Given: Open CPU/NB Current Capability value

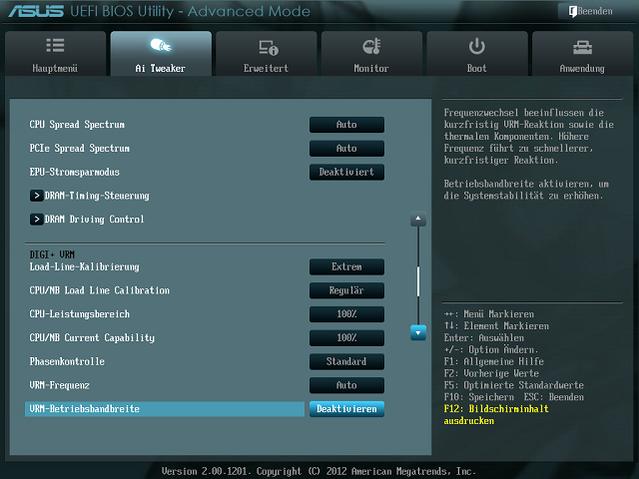Looking at the screenshot, I should point(347,338).
